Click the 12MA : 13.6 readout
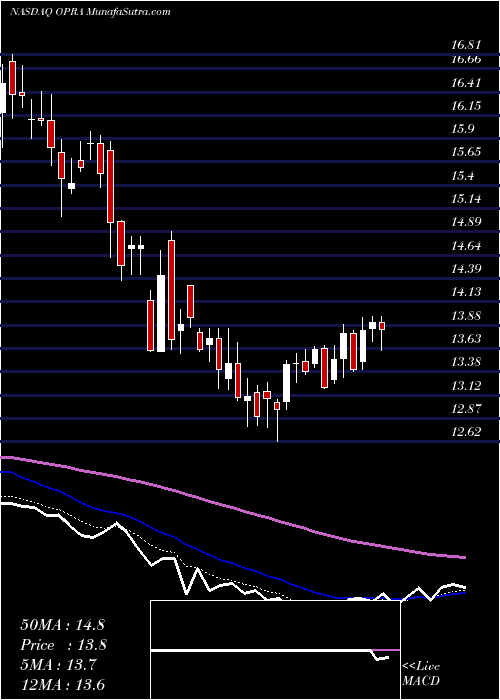 (64, 684)
